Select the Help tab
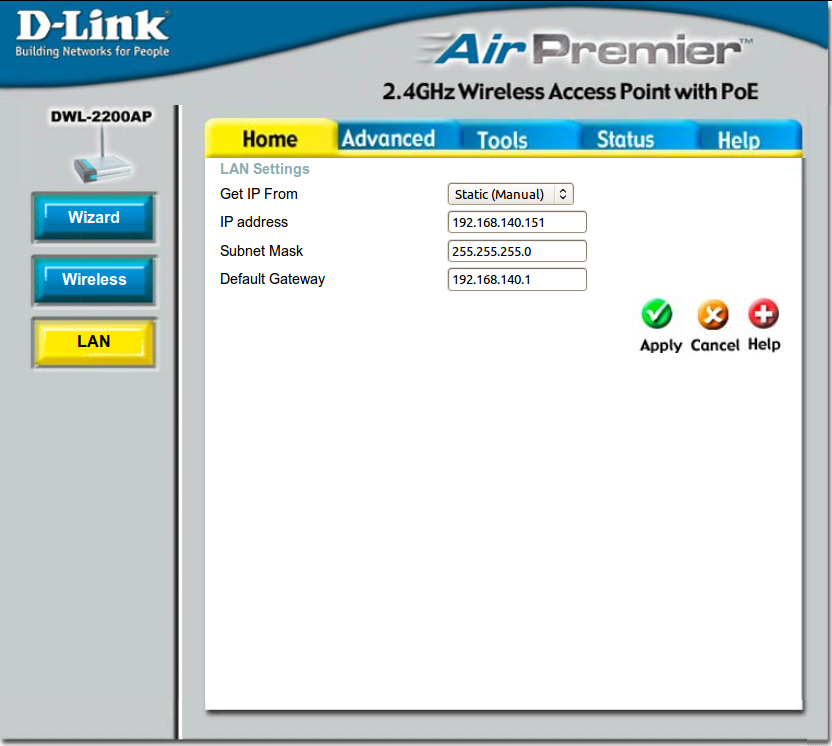The width and height of the screenshot is (832, 746). pos(738,140)
